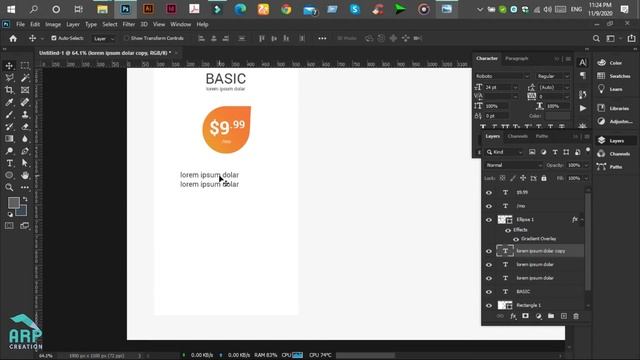Screen dimensions: 640x360
Task: Hide the Ellipse 1 layer
Action: coord(489,220)
